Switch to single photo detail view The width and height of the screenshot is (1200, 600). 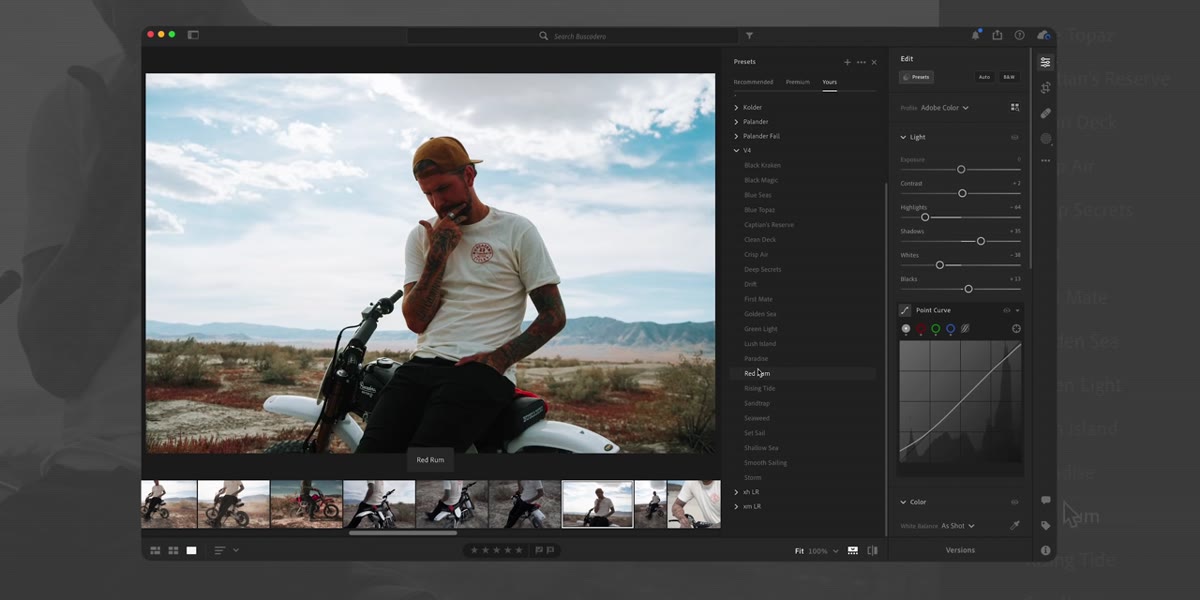[x=191, y=550]
